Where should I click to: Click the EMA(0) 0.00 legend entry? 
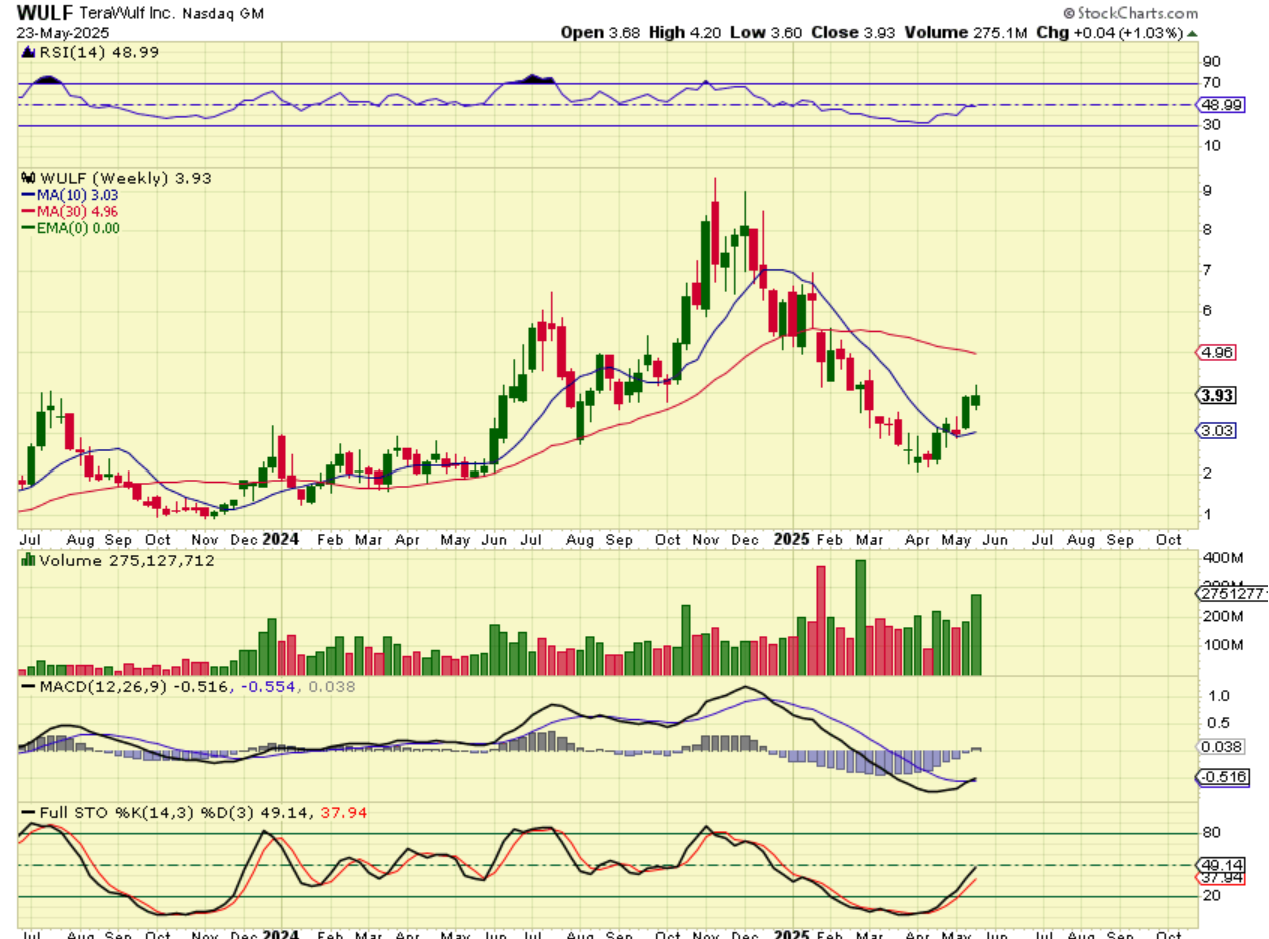80,227
